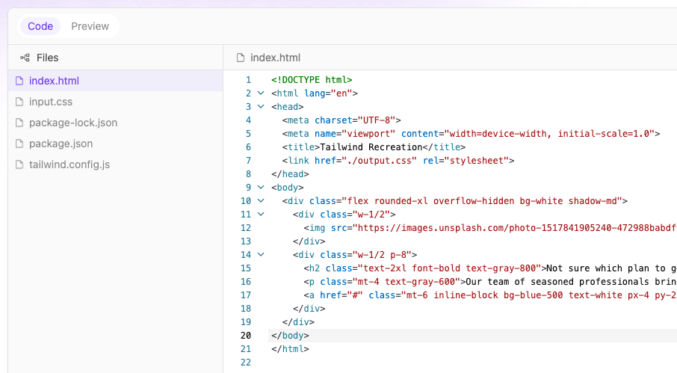Image resolution: width=677 pixels, height=373 pixels.
Task: Fold the flex div on line 10
Action: point(261,200)
